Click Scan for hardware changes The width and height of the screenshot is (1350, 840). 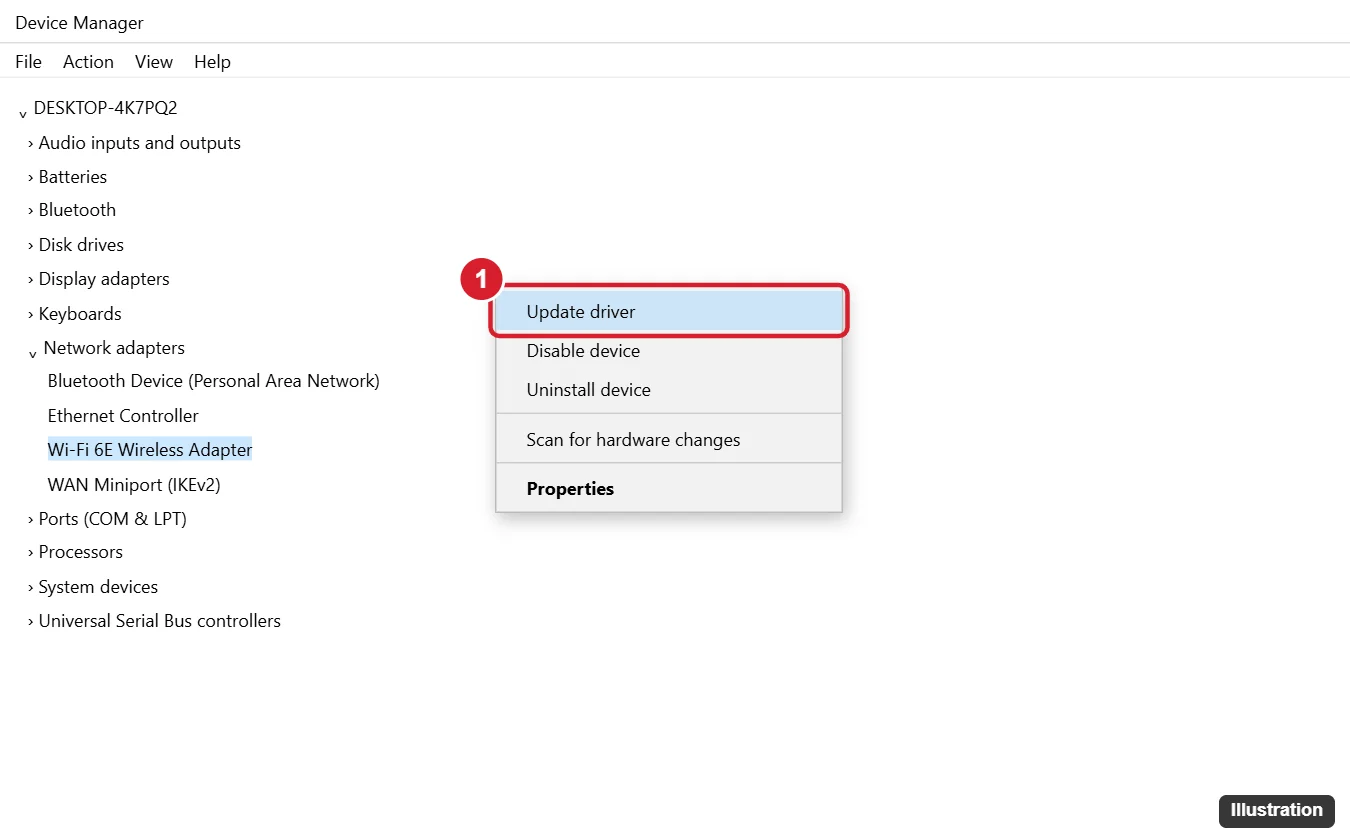pyautogui.click(x=669, y=440)
